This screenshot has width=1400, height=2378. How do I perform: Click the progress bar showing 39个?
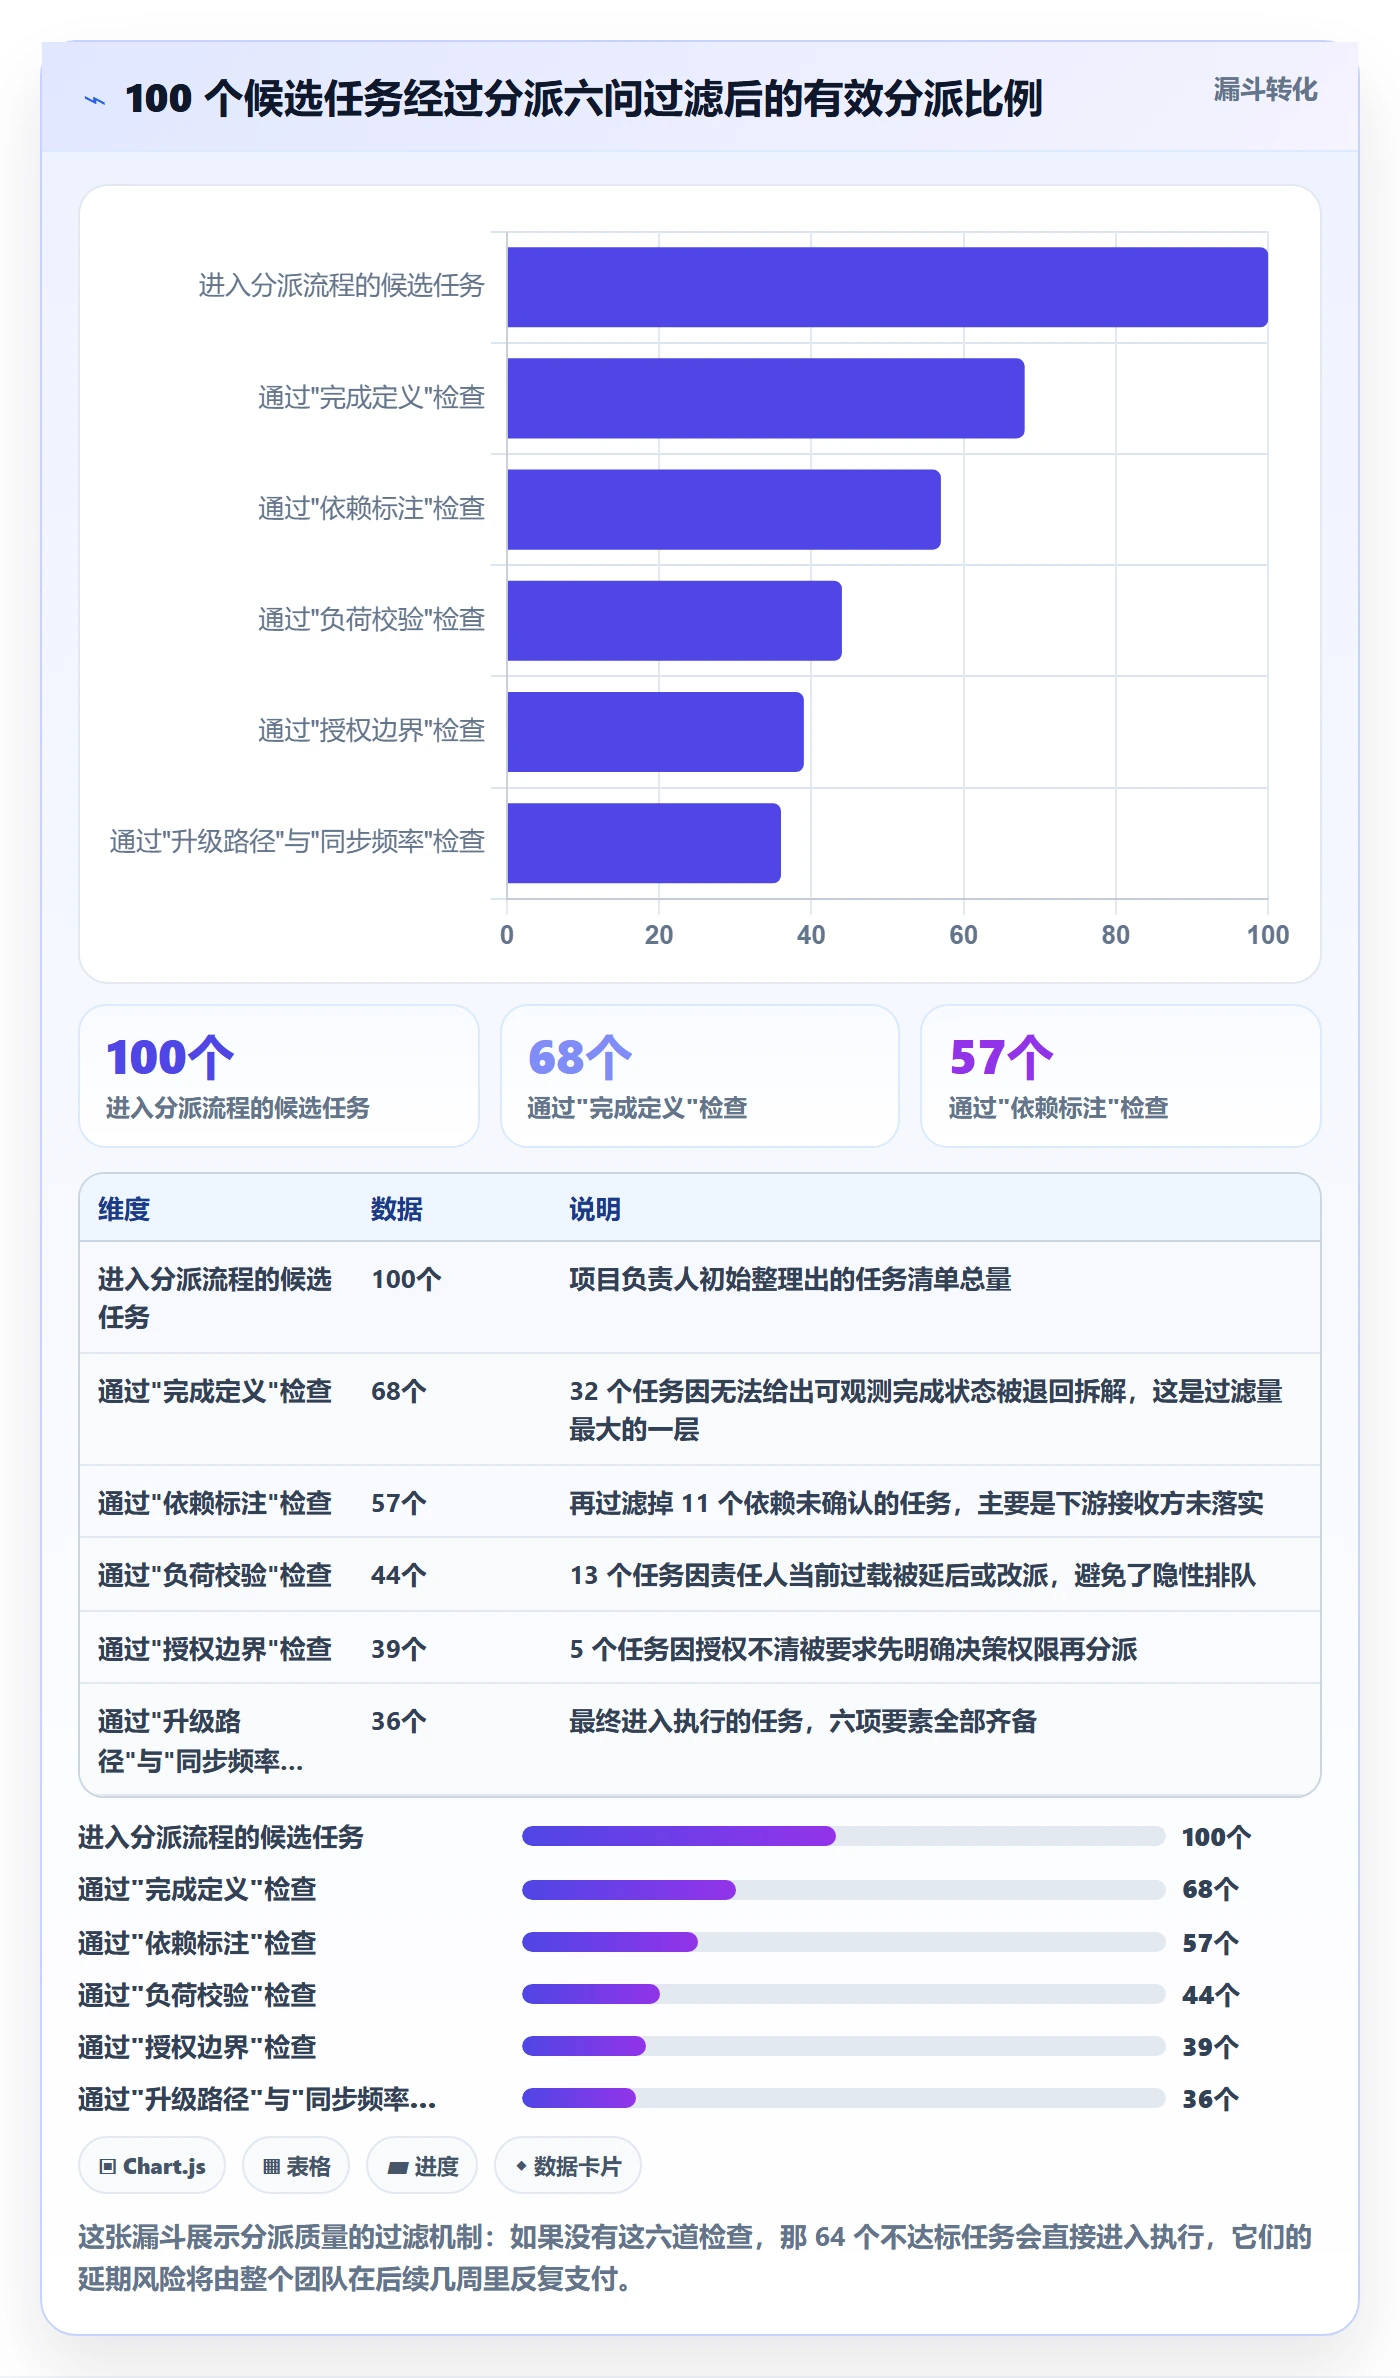pyautogui.click(x=844, y=2046)
